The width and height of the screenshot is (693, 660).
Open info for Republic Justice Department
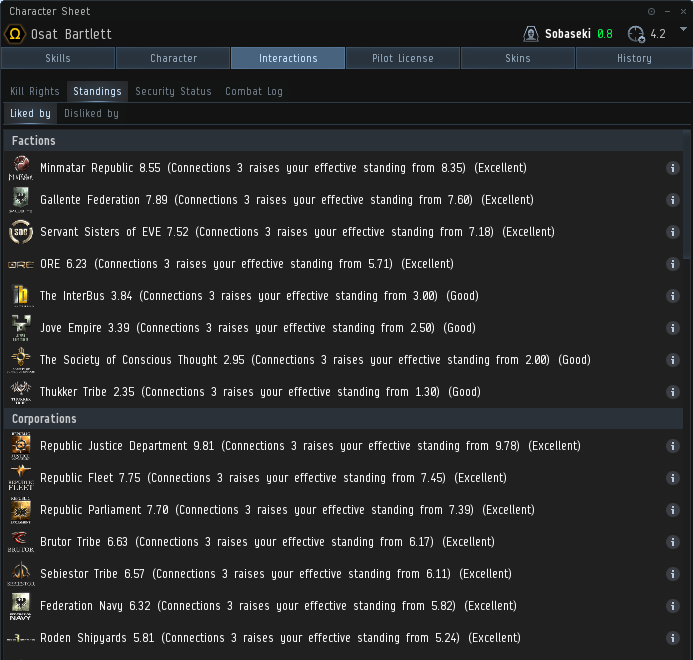point(672,446)
